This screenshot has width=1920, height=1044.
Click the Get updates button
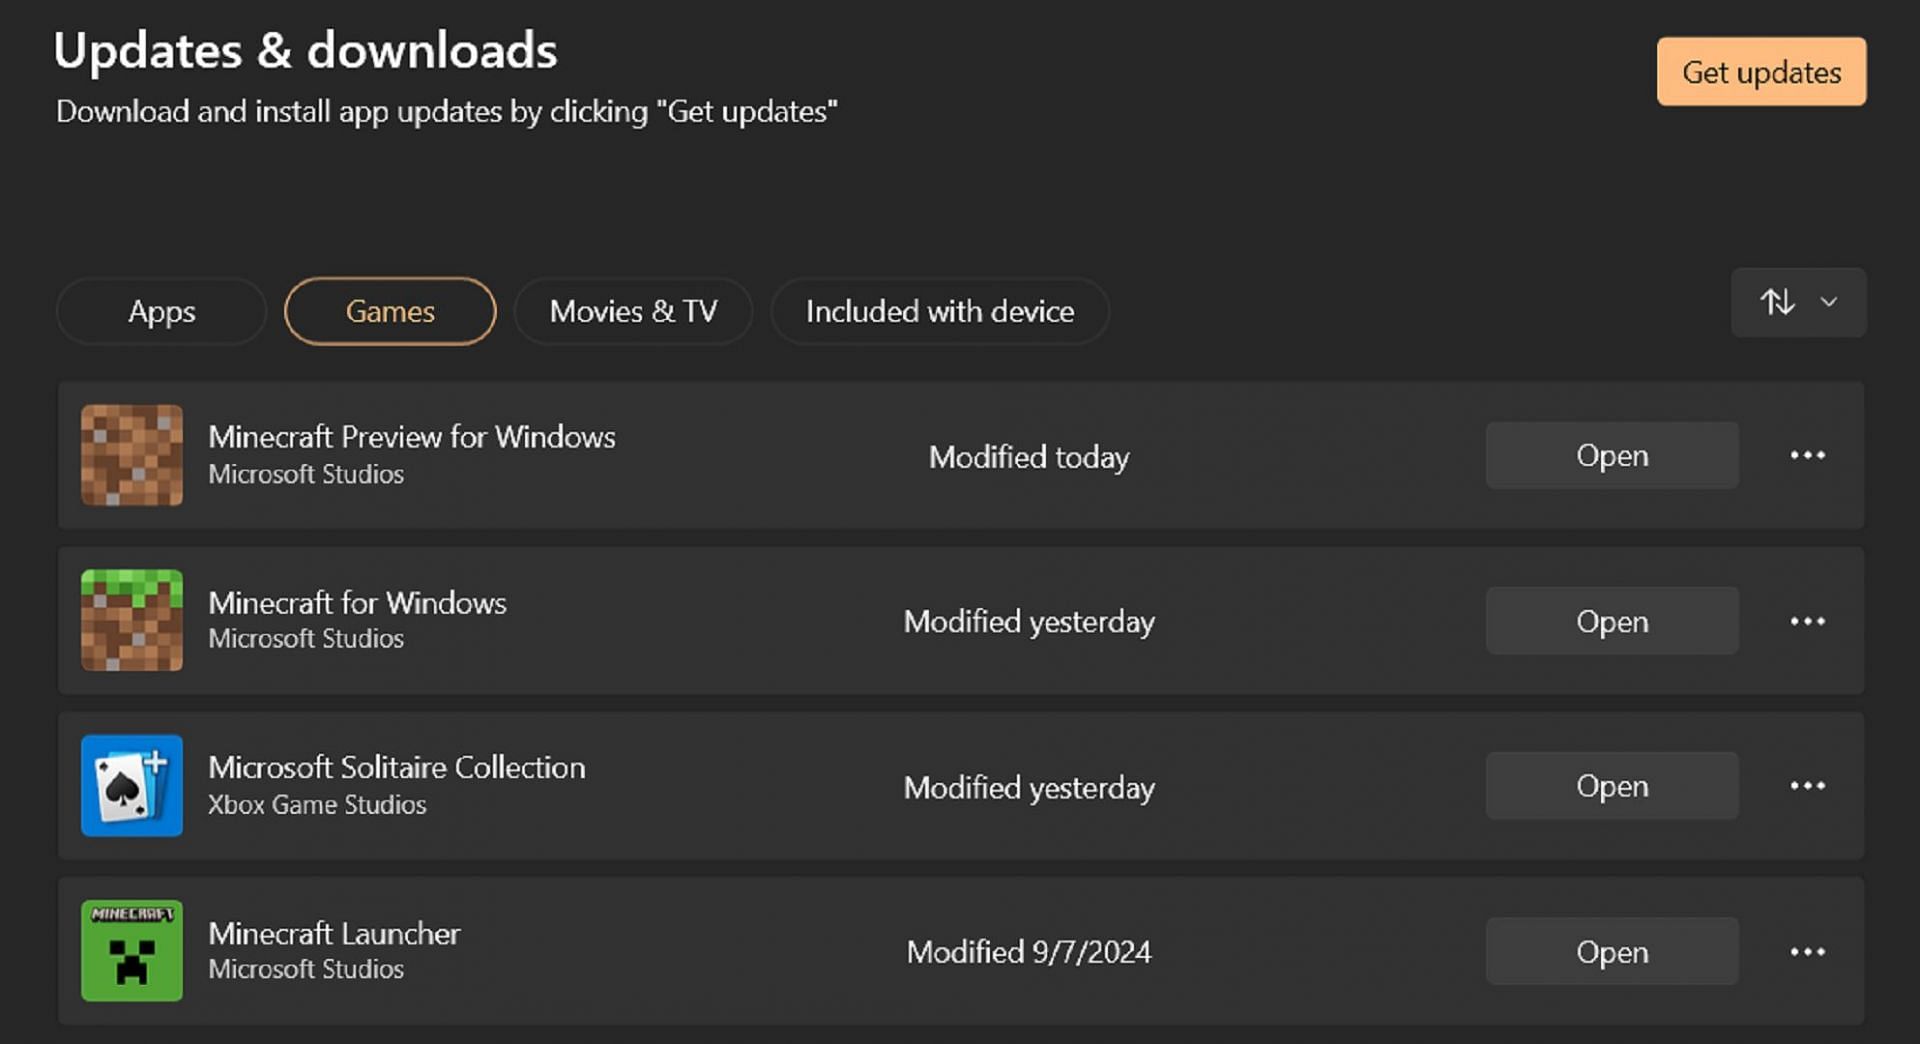click(1761, 72)
